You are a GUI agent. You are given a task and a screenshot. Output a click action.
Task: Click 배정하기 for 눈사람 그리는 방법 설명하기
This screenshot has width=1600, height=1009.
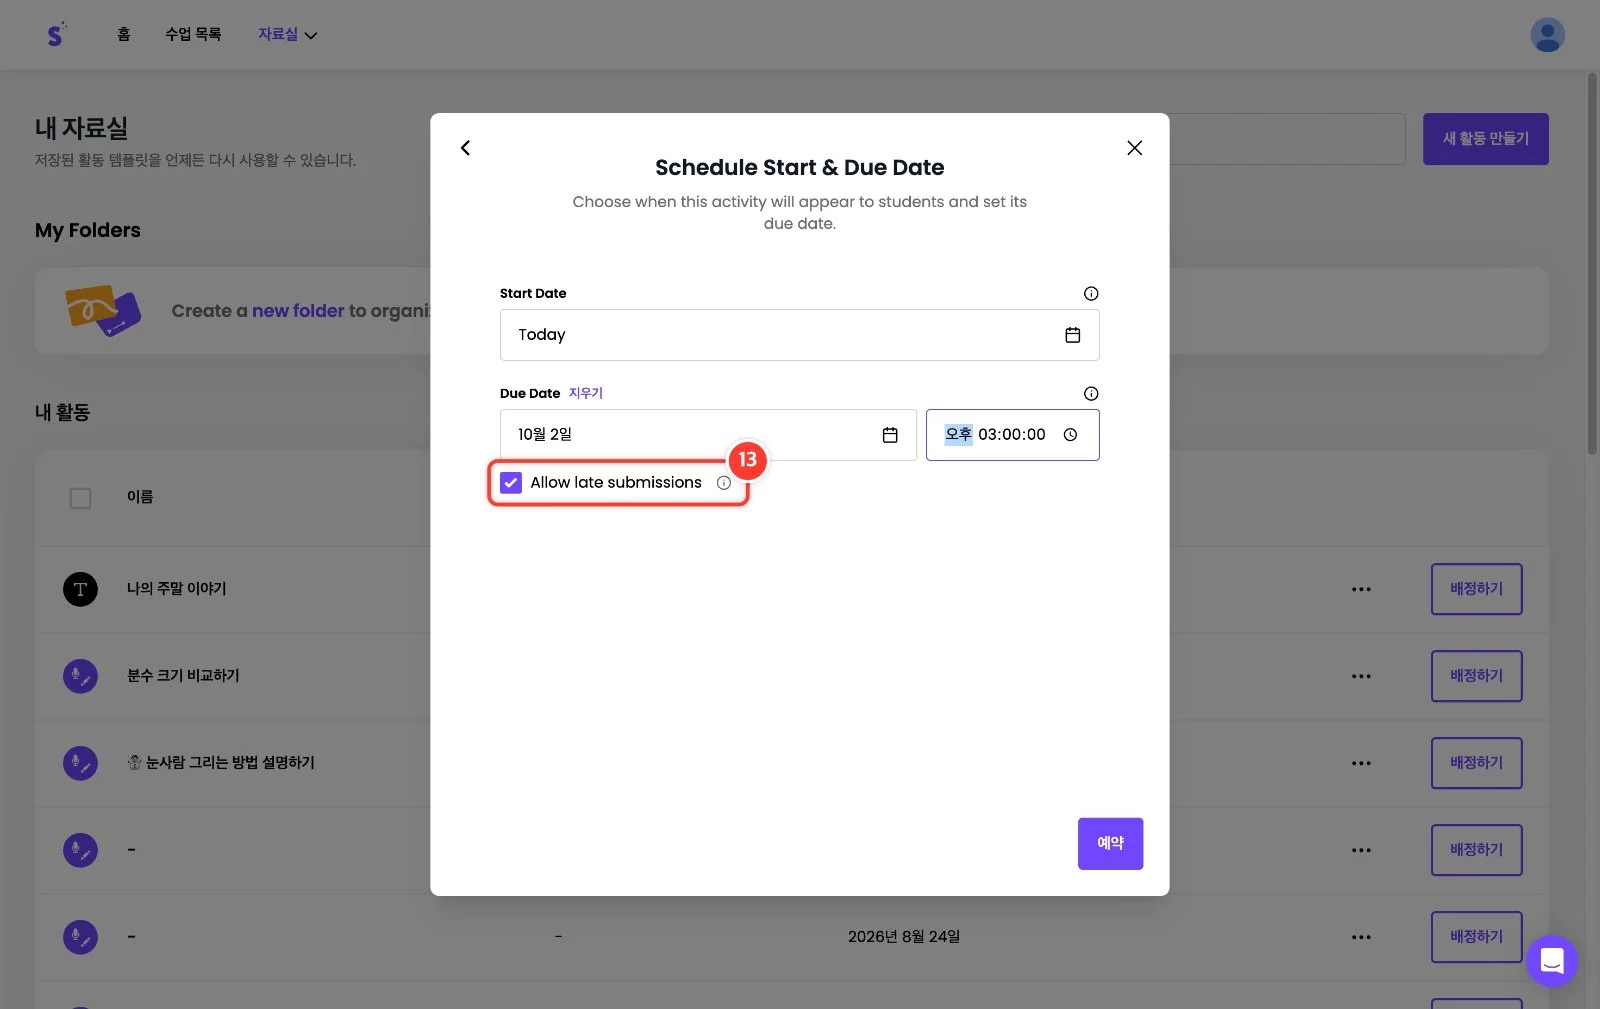(1476, 763)
